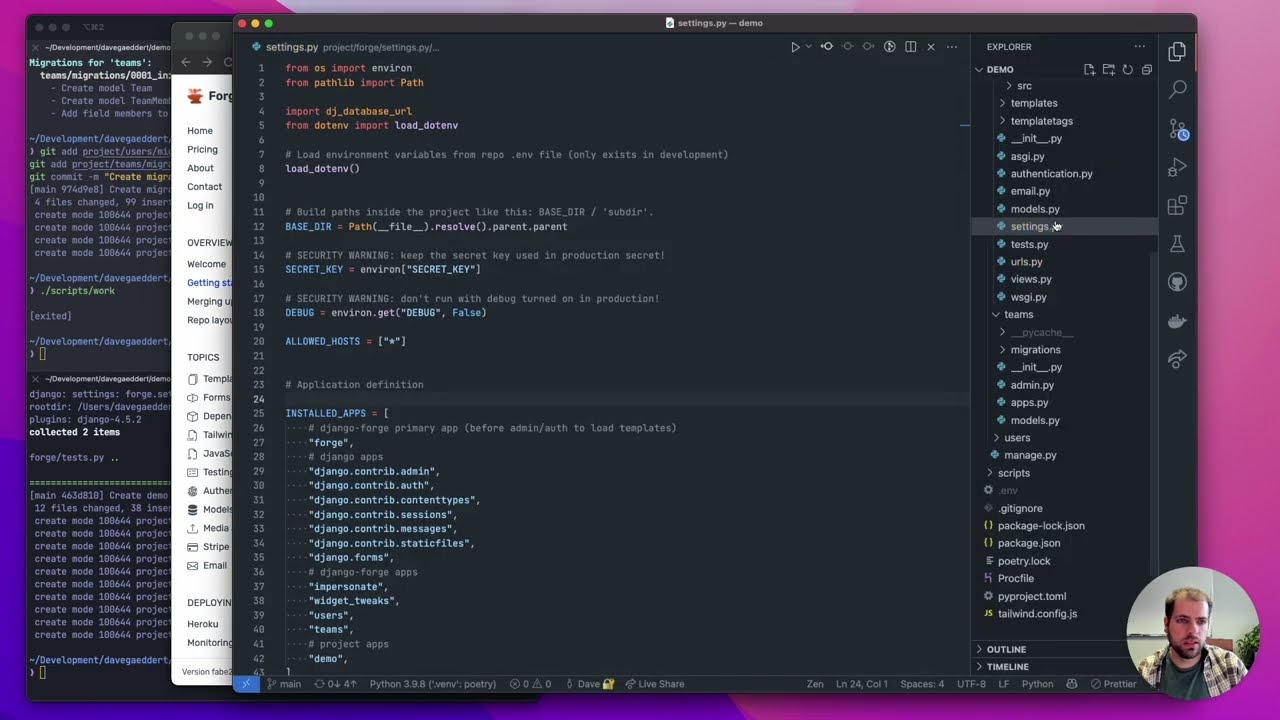This screenshot has width=1280, height=720.
Task: Click Pricing link in Forge browser window
Action: coord(202,150)
